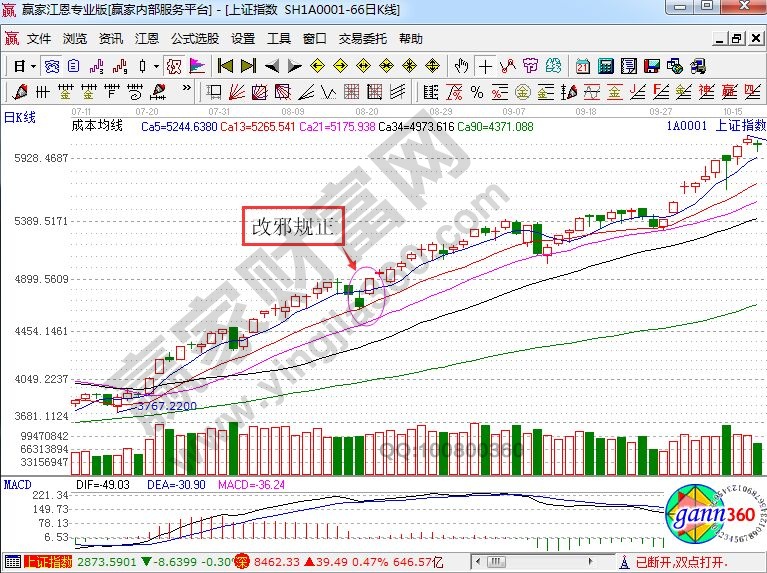This screenshot has height=573, width=767.
Task: Click the calculator icon in the toolbar
Action: (604, 66)
